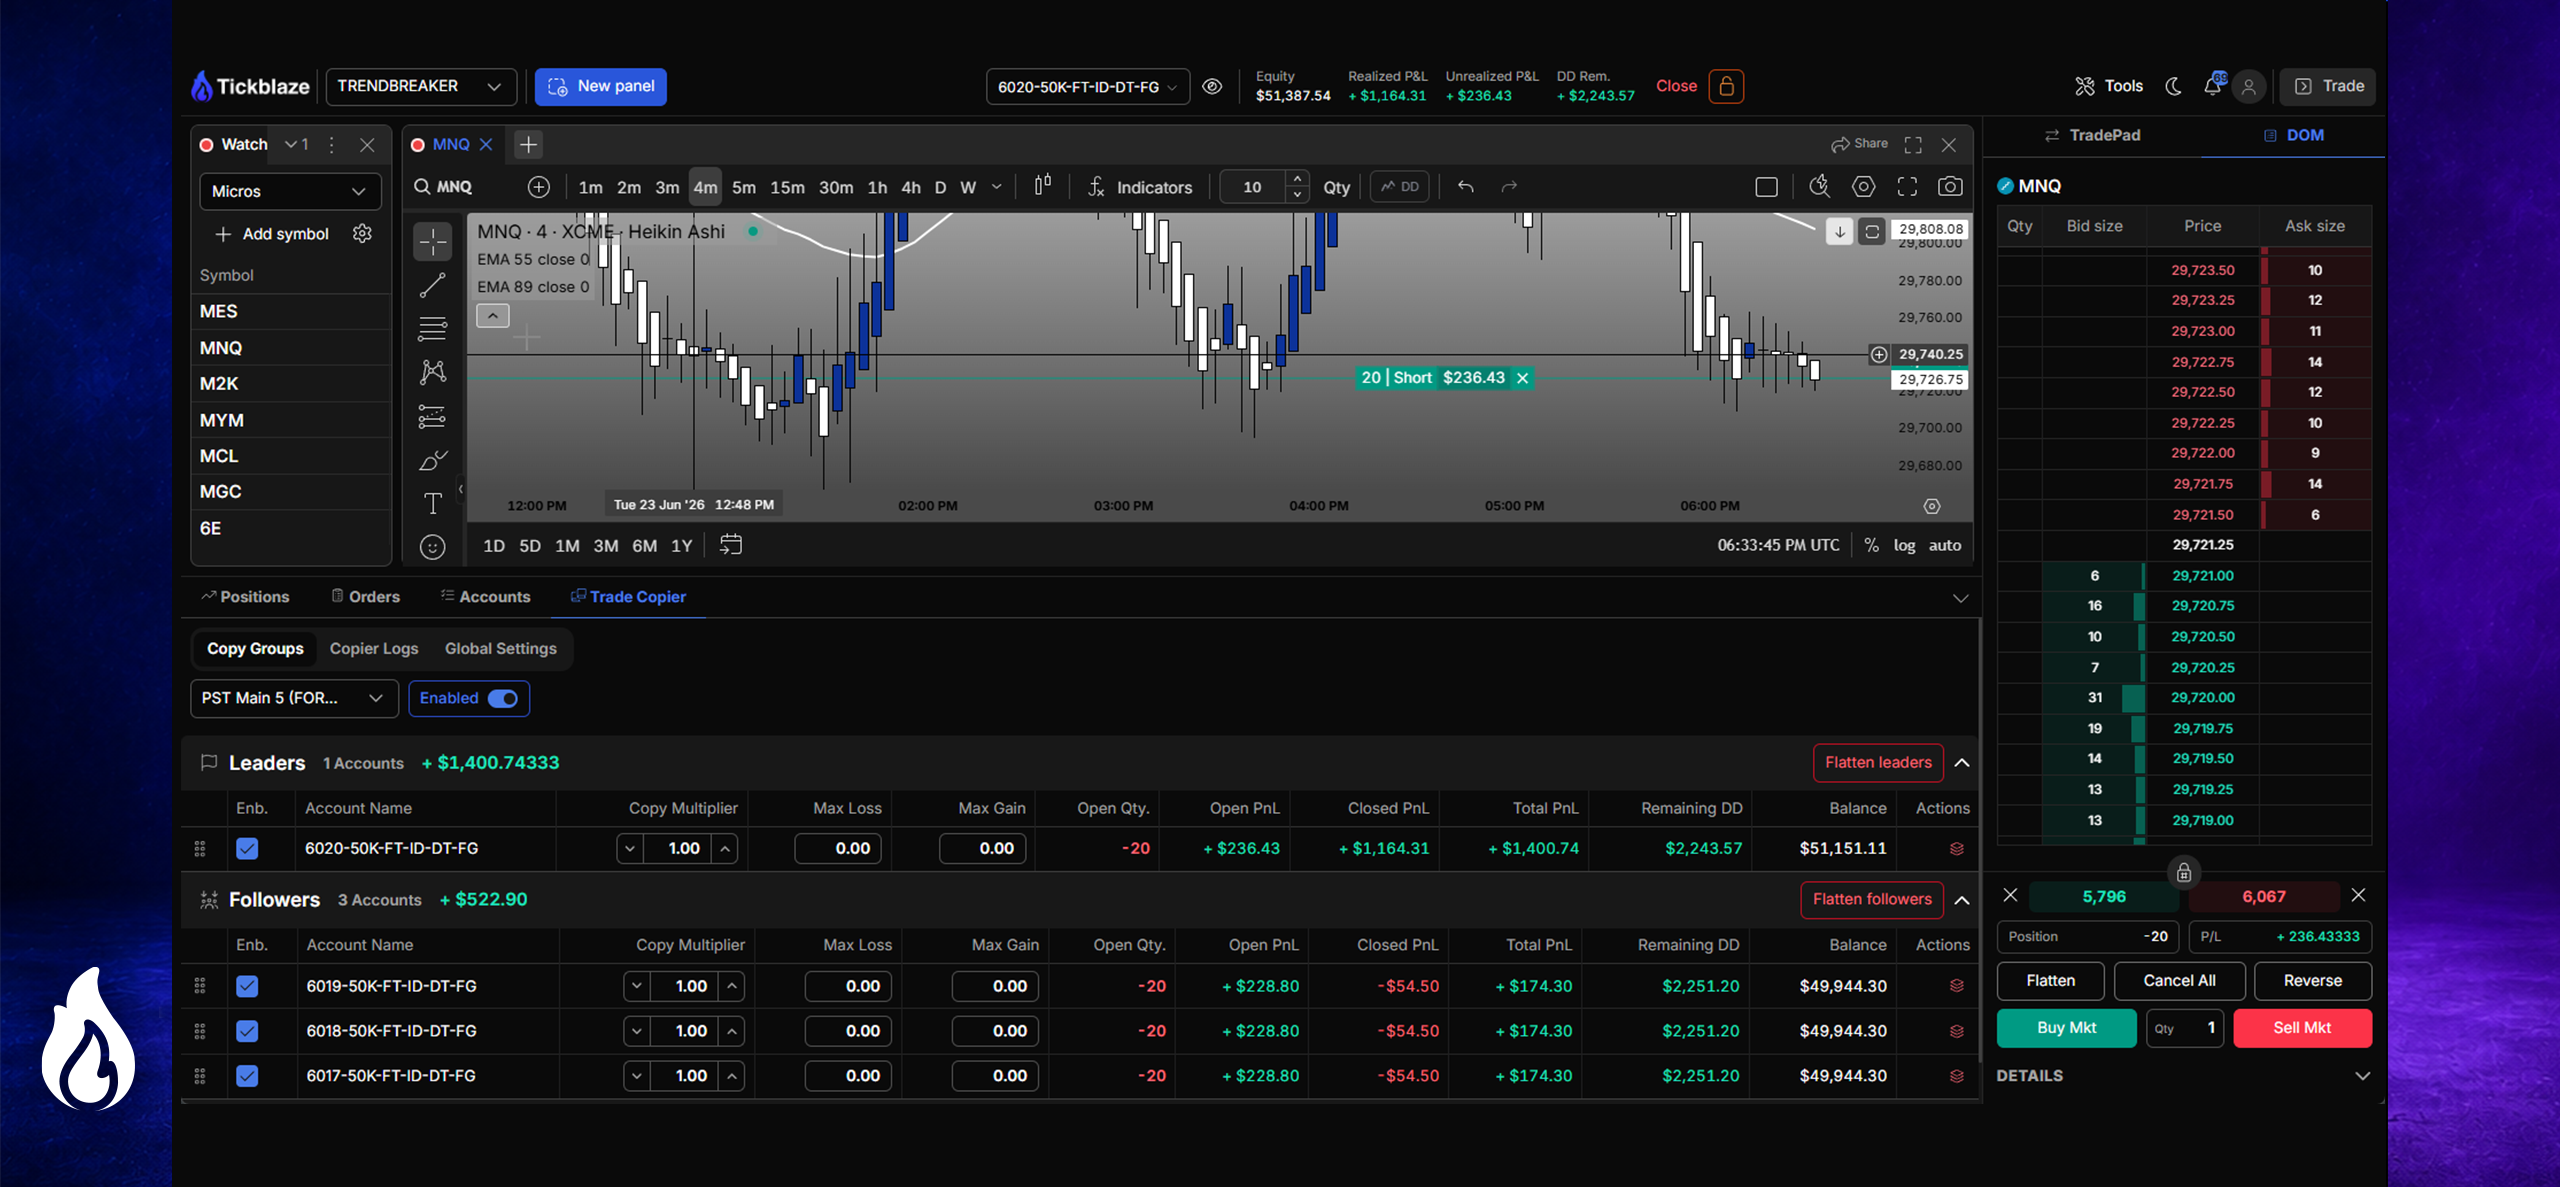Switch to the Copier Logs tab

[374, 648]
